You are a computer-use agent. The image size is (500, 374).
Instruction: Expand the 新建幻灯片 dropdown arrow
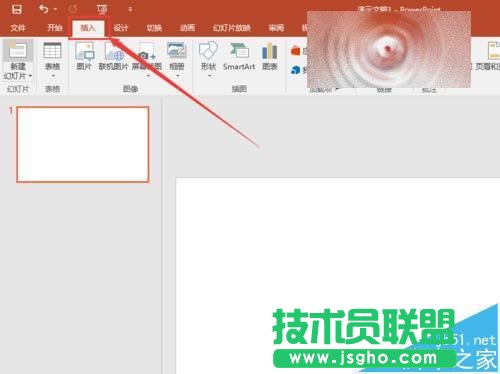point(30,76)
